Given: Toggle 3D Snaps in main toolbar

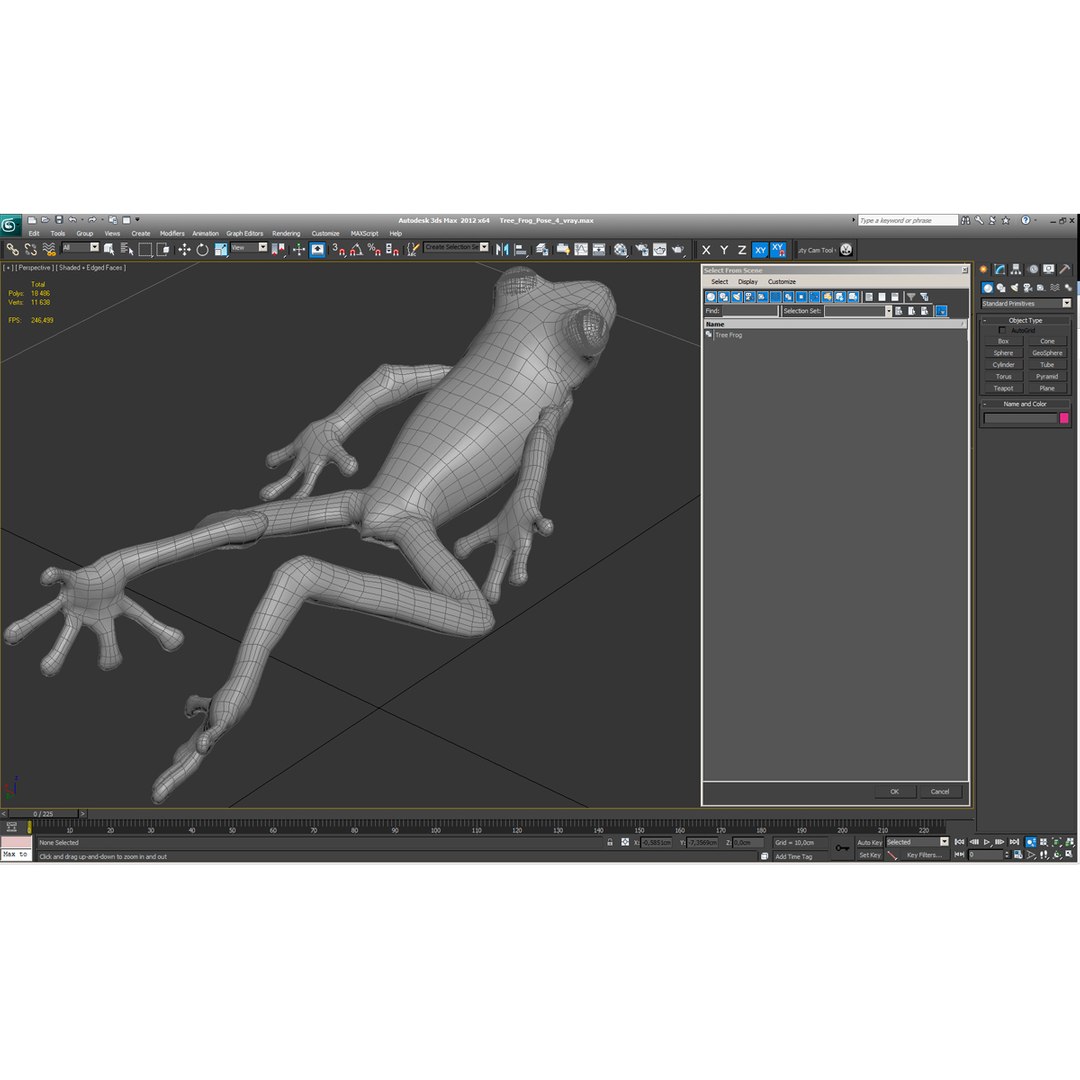Looking at the screenshot, I should coord(338,249).
